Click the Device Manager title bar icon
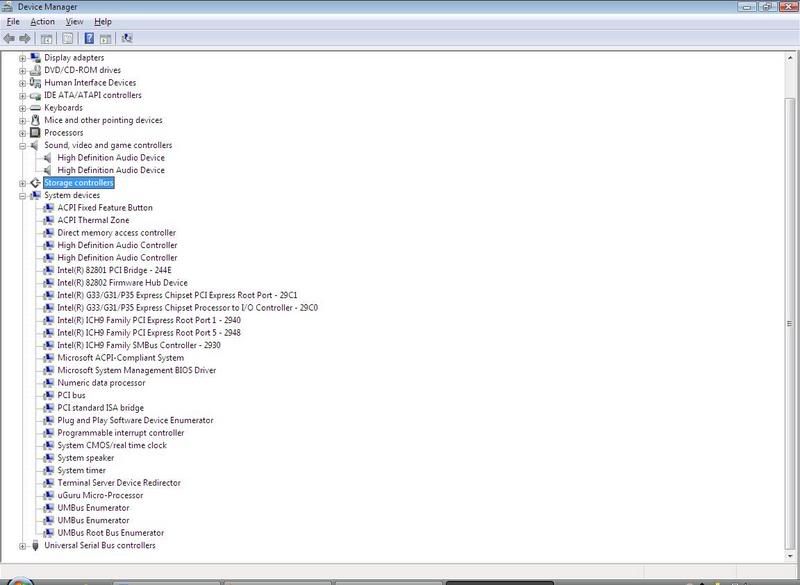800x585 pixels. [x=8, y=7]
